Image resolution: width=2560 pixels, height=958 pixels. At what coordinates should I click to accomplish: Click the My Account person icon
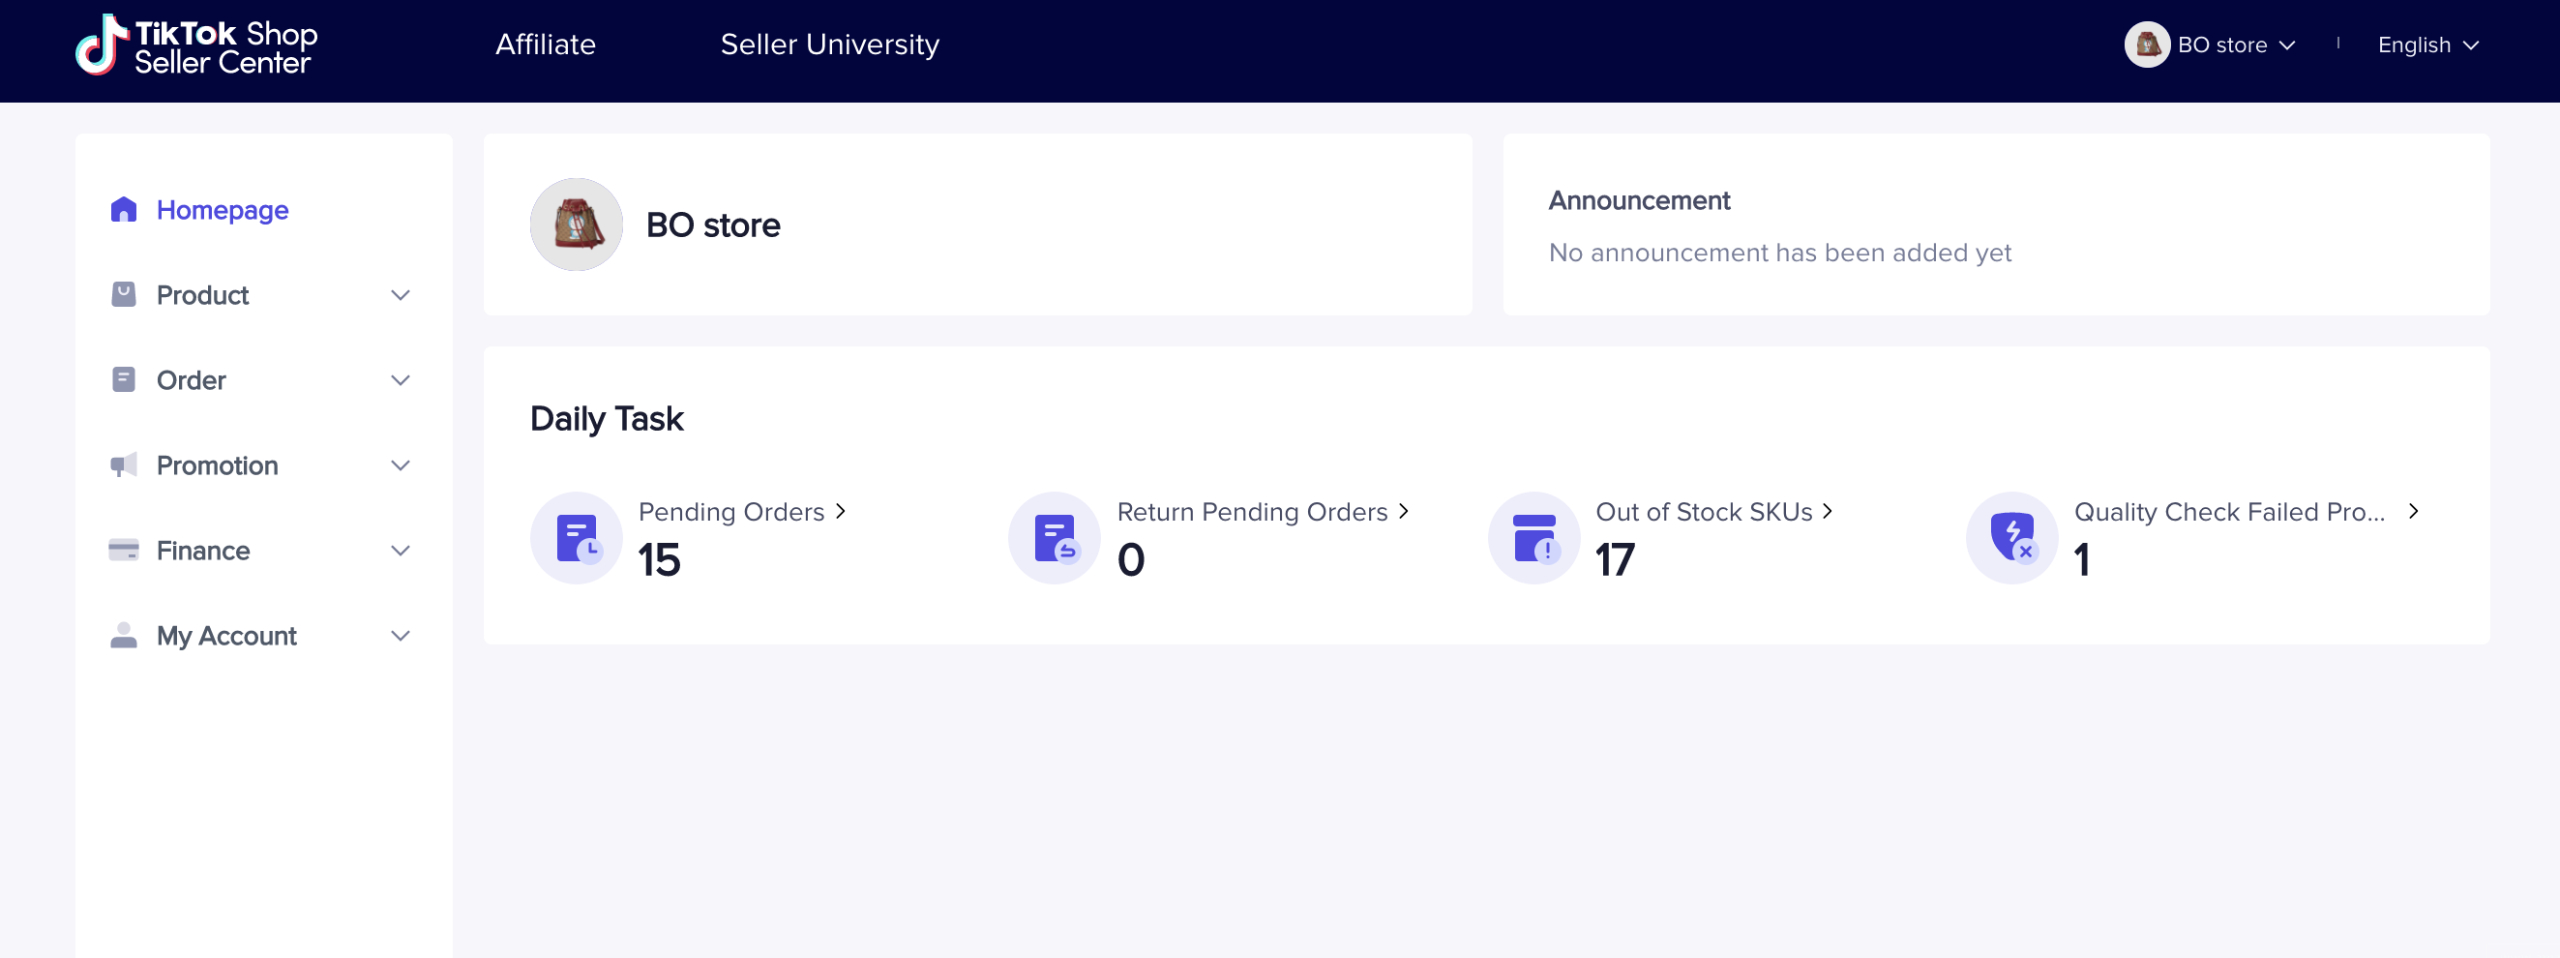[x=123, y=636]
